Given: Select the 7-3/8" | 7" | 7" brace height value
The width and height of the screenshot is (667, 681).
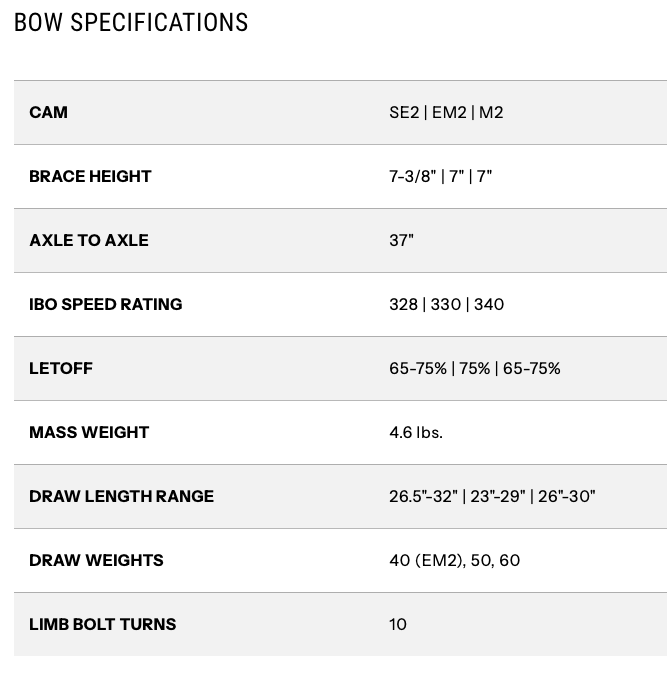Looking at the screenshot, I should click(440, 176).
